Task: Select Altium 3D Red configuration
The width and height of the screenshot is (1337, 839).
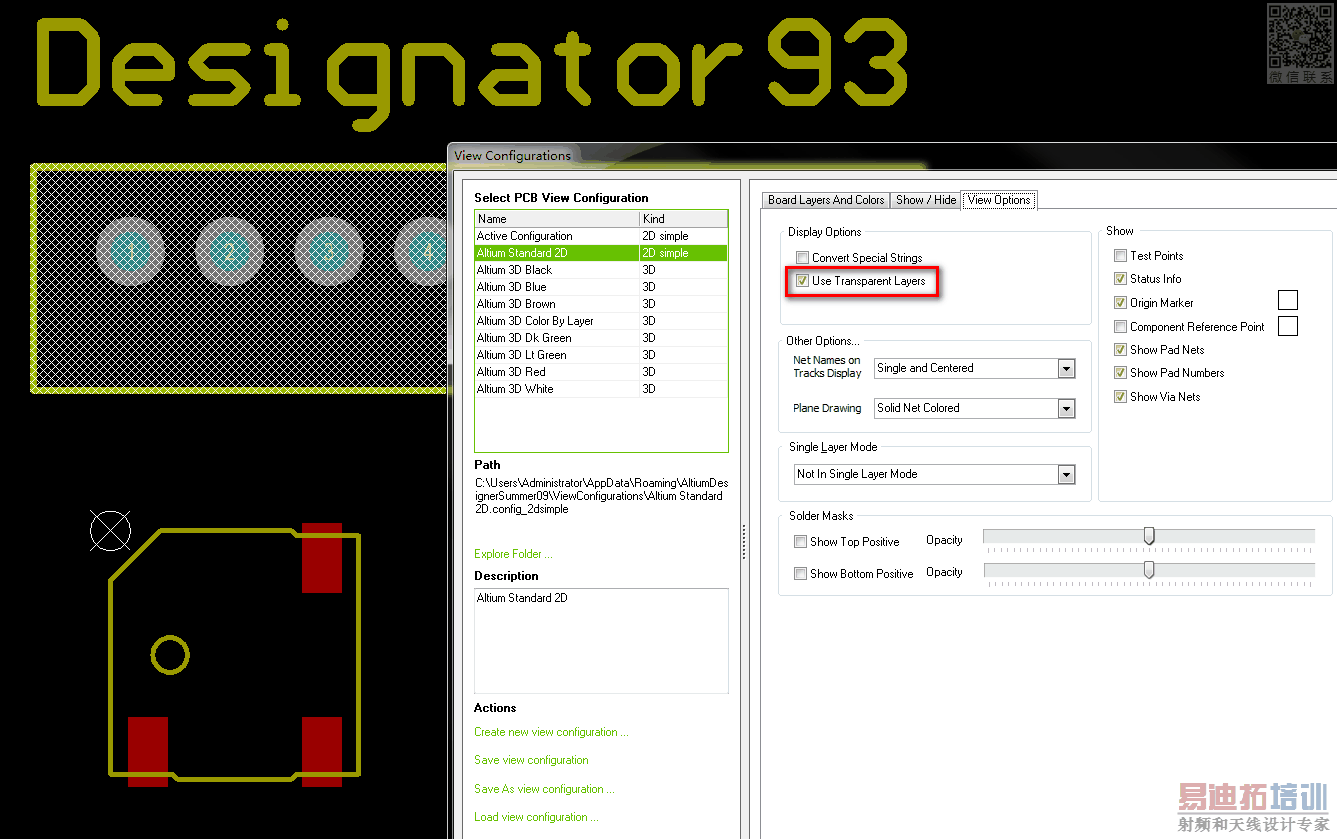Action: (601, 372)
